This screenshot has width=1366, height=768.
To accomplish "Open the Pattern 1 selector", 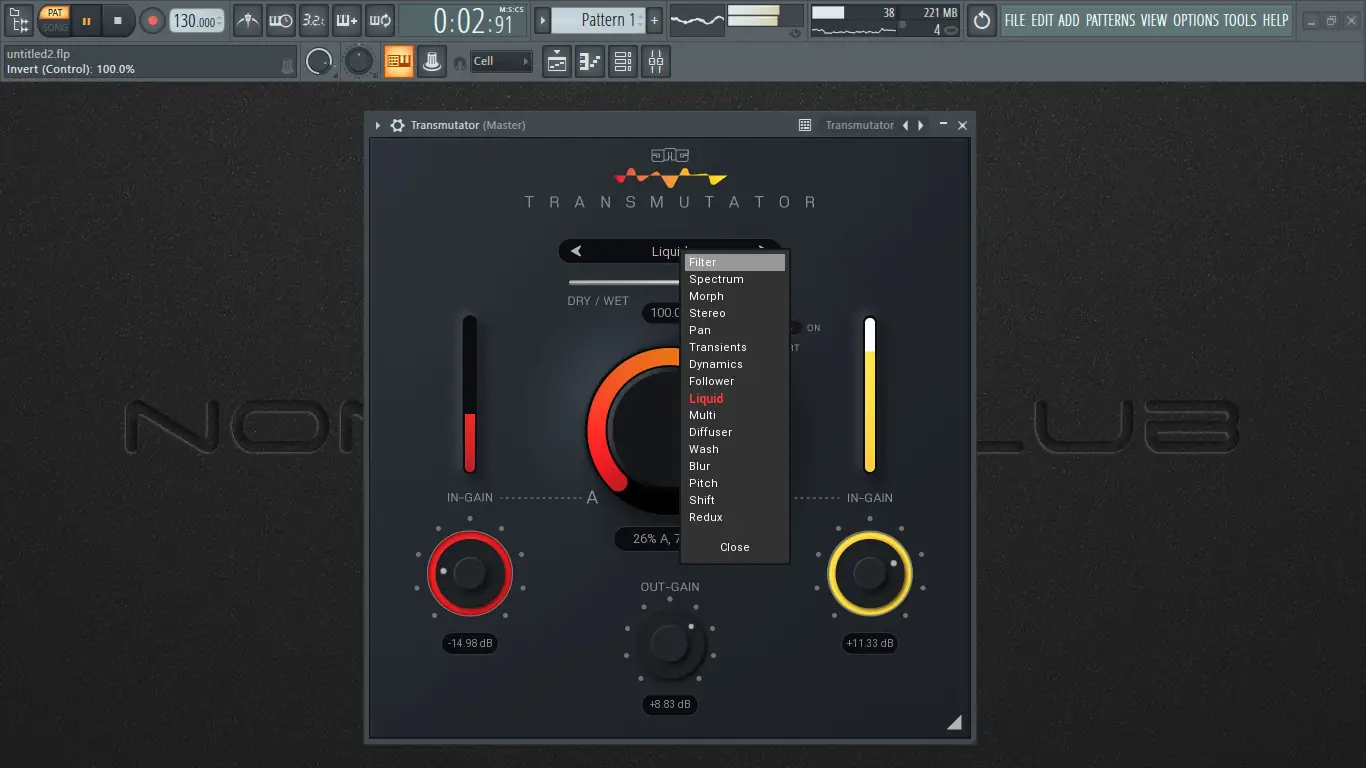I will [x=598, y=20].
